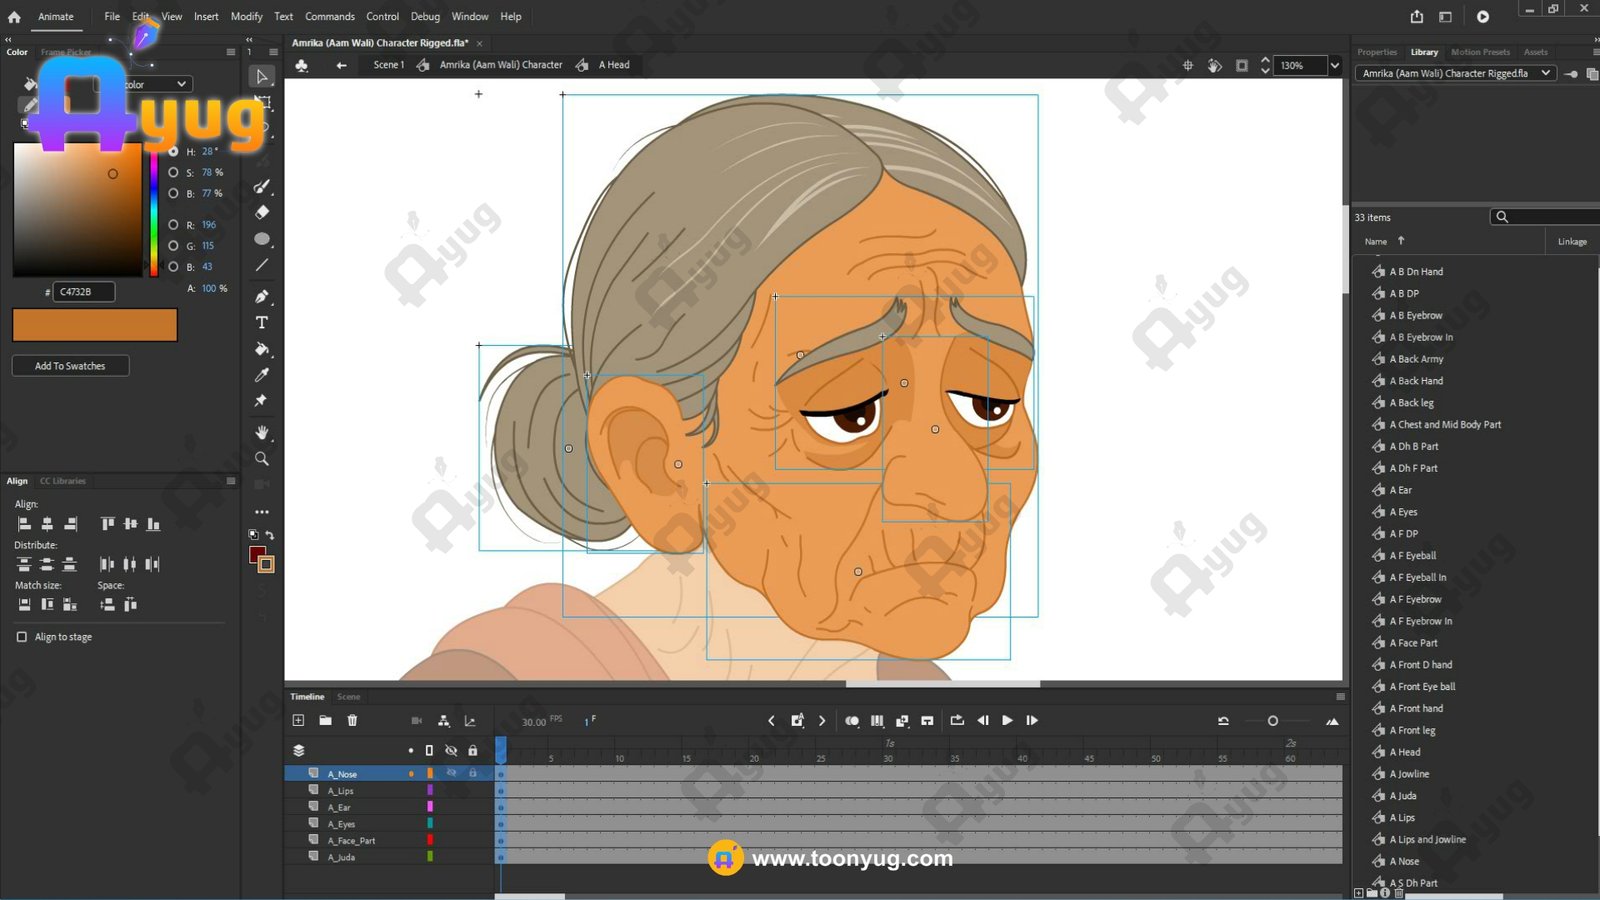Select the Saturation radio button
Image resolution: width=1600 pixels, height=900 pixels.
tap(174, 172)
